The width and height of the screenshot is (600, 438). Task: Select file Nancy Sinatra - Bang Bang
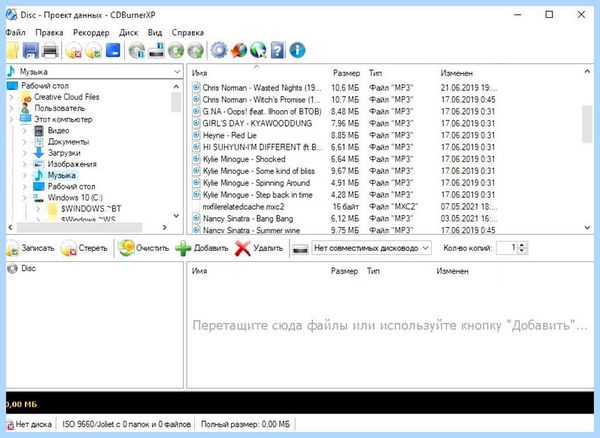(x=248, y=218)
